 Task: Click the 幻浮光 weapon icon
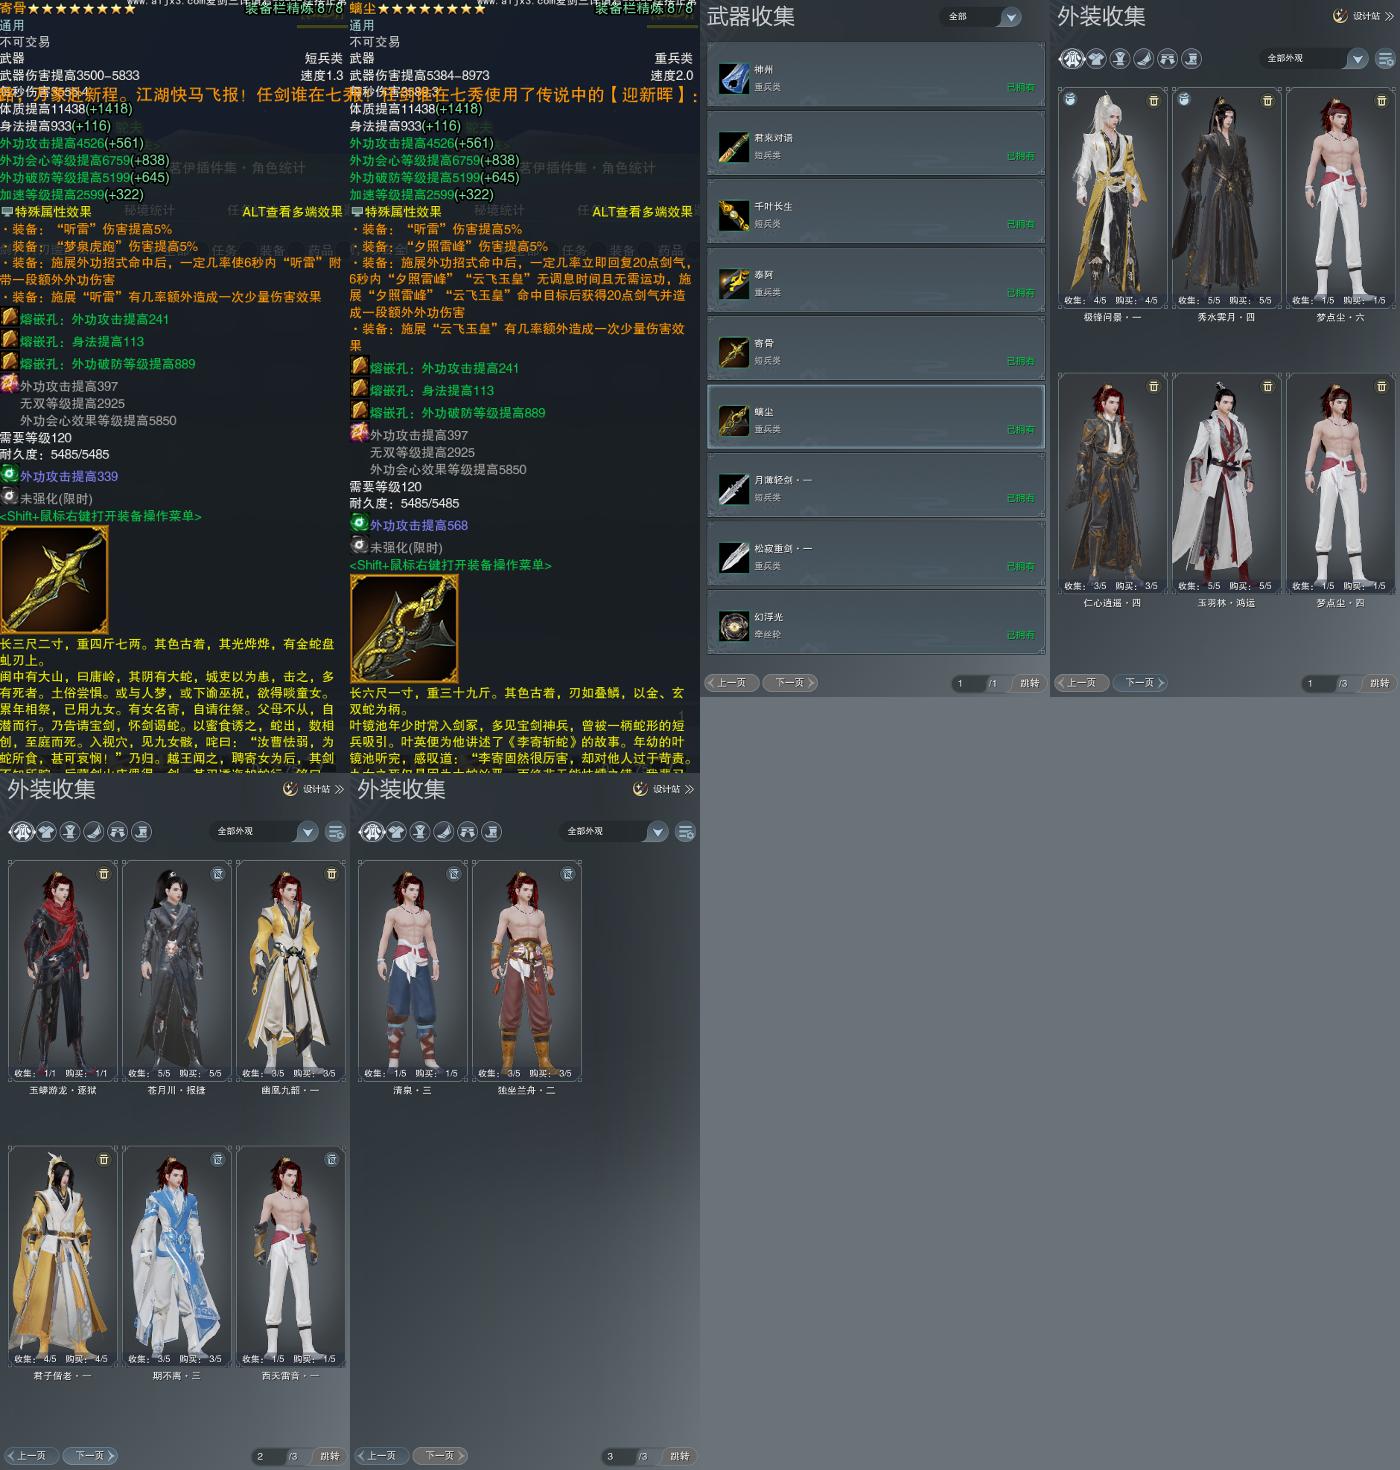pos(734,626)
